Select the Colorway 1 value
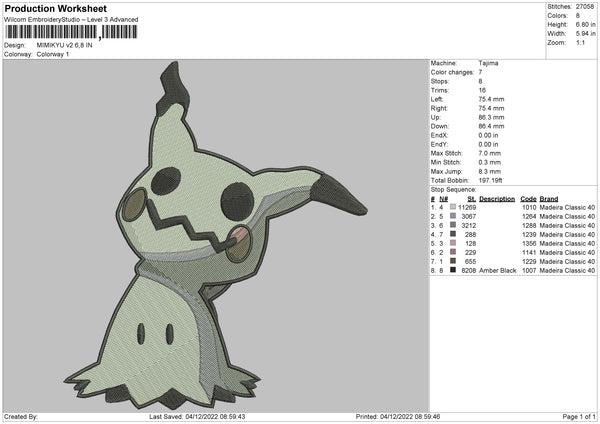This screenshot has width=600, height=424. click(53, 54)
